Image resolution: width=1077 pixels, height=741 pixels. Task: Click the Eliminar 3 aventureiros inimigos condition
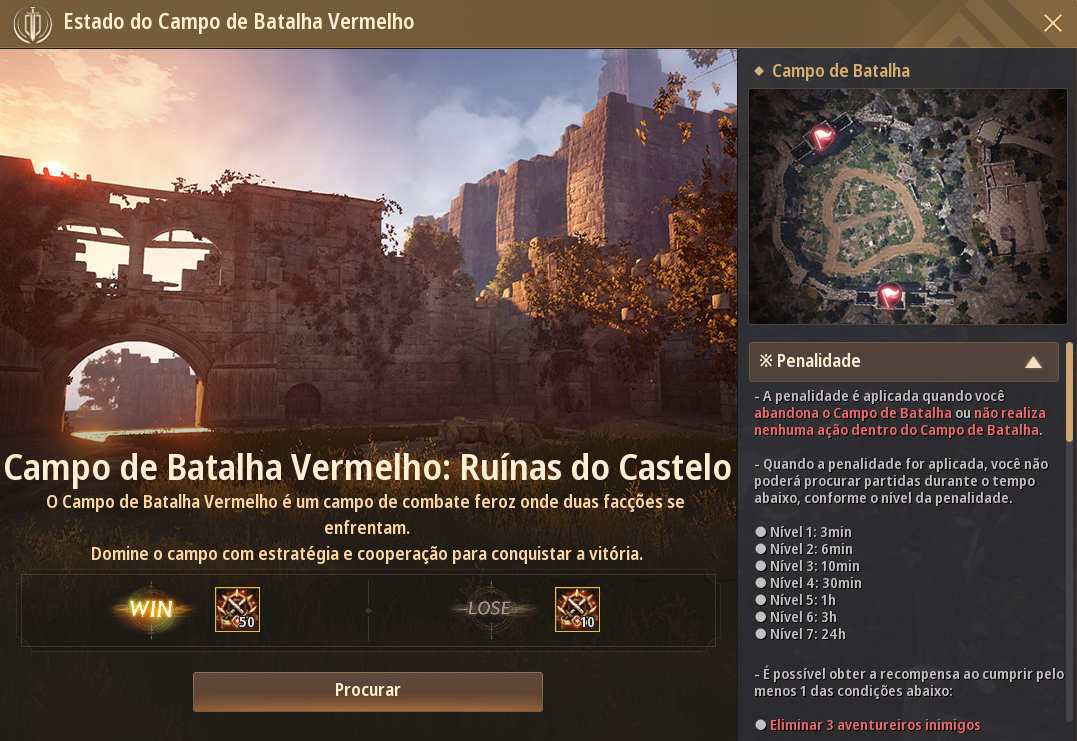point(874,725)
